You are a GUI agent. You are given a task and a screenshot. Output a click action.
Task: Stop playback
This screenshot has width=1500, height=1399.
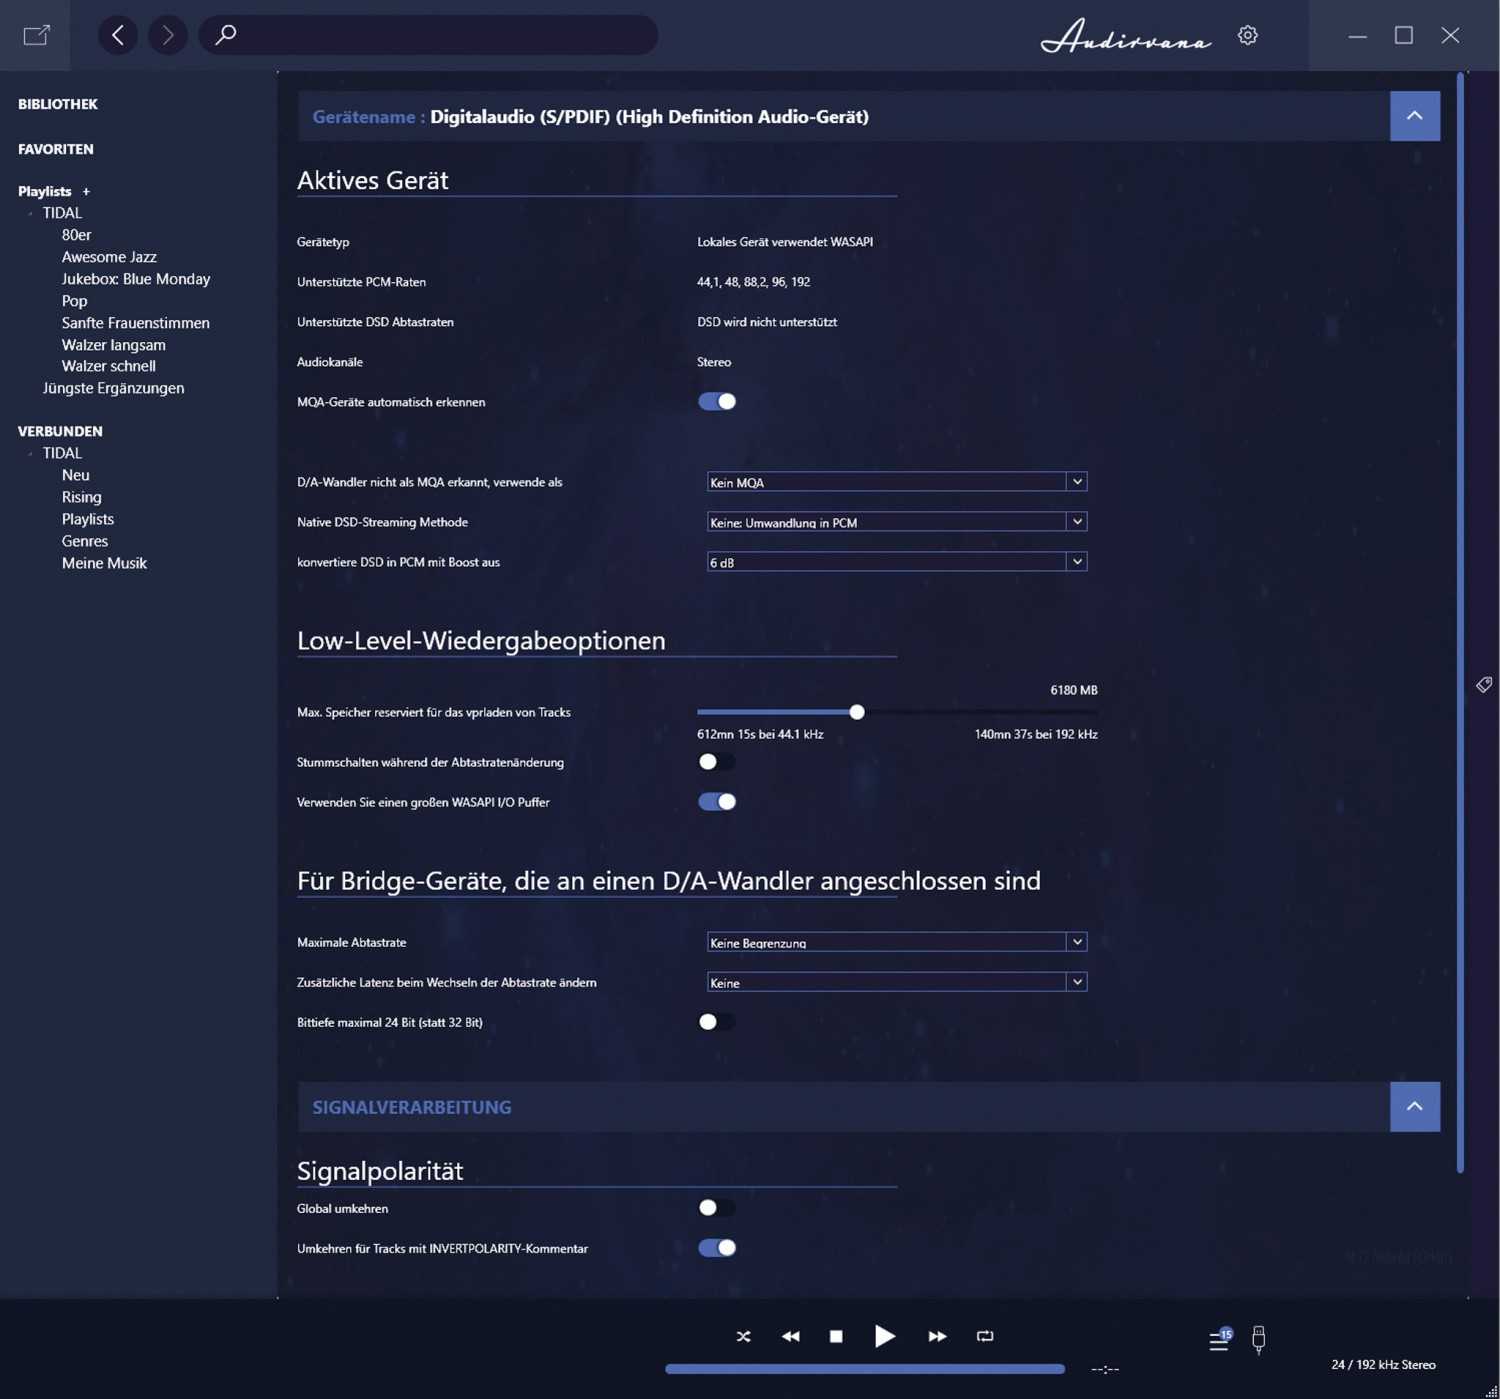(x=836, y=1336)
